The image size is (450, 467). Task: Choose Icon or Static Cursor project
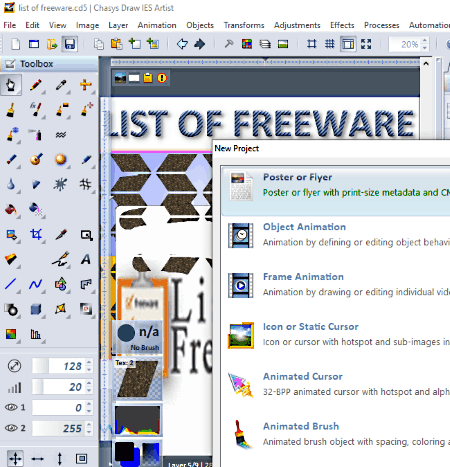pos(336,335)
